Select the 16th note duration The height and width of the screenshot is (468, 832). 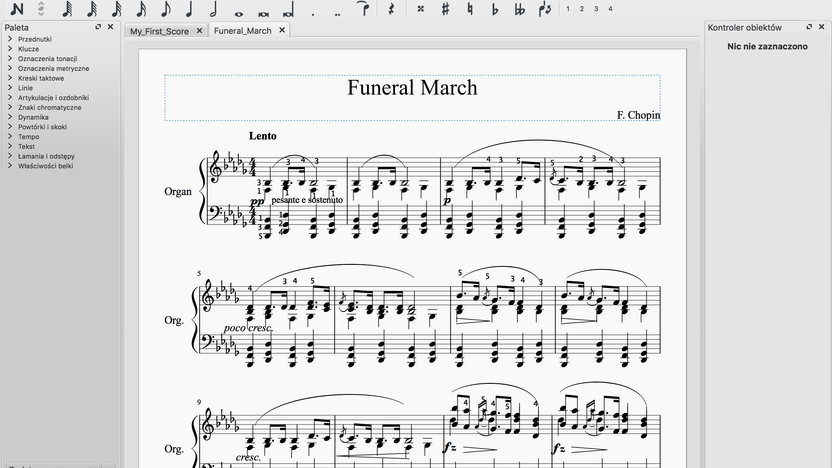[141, 8]
